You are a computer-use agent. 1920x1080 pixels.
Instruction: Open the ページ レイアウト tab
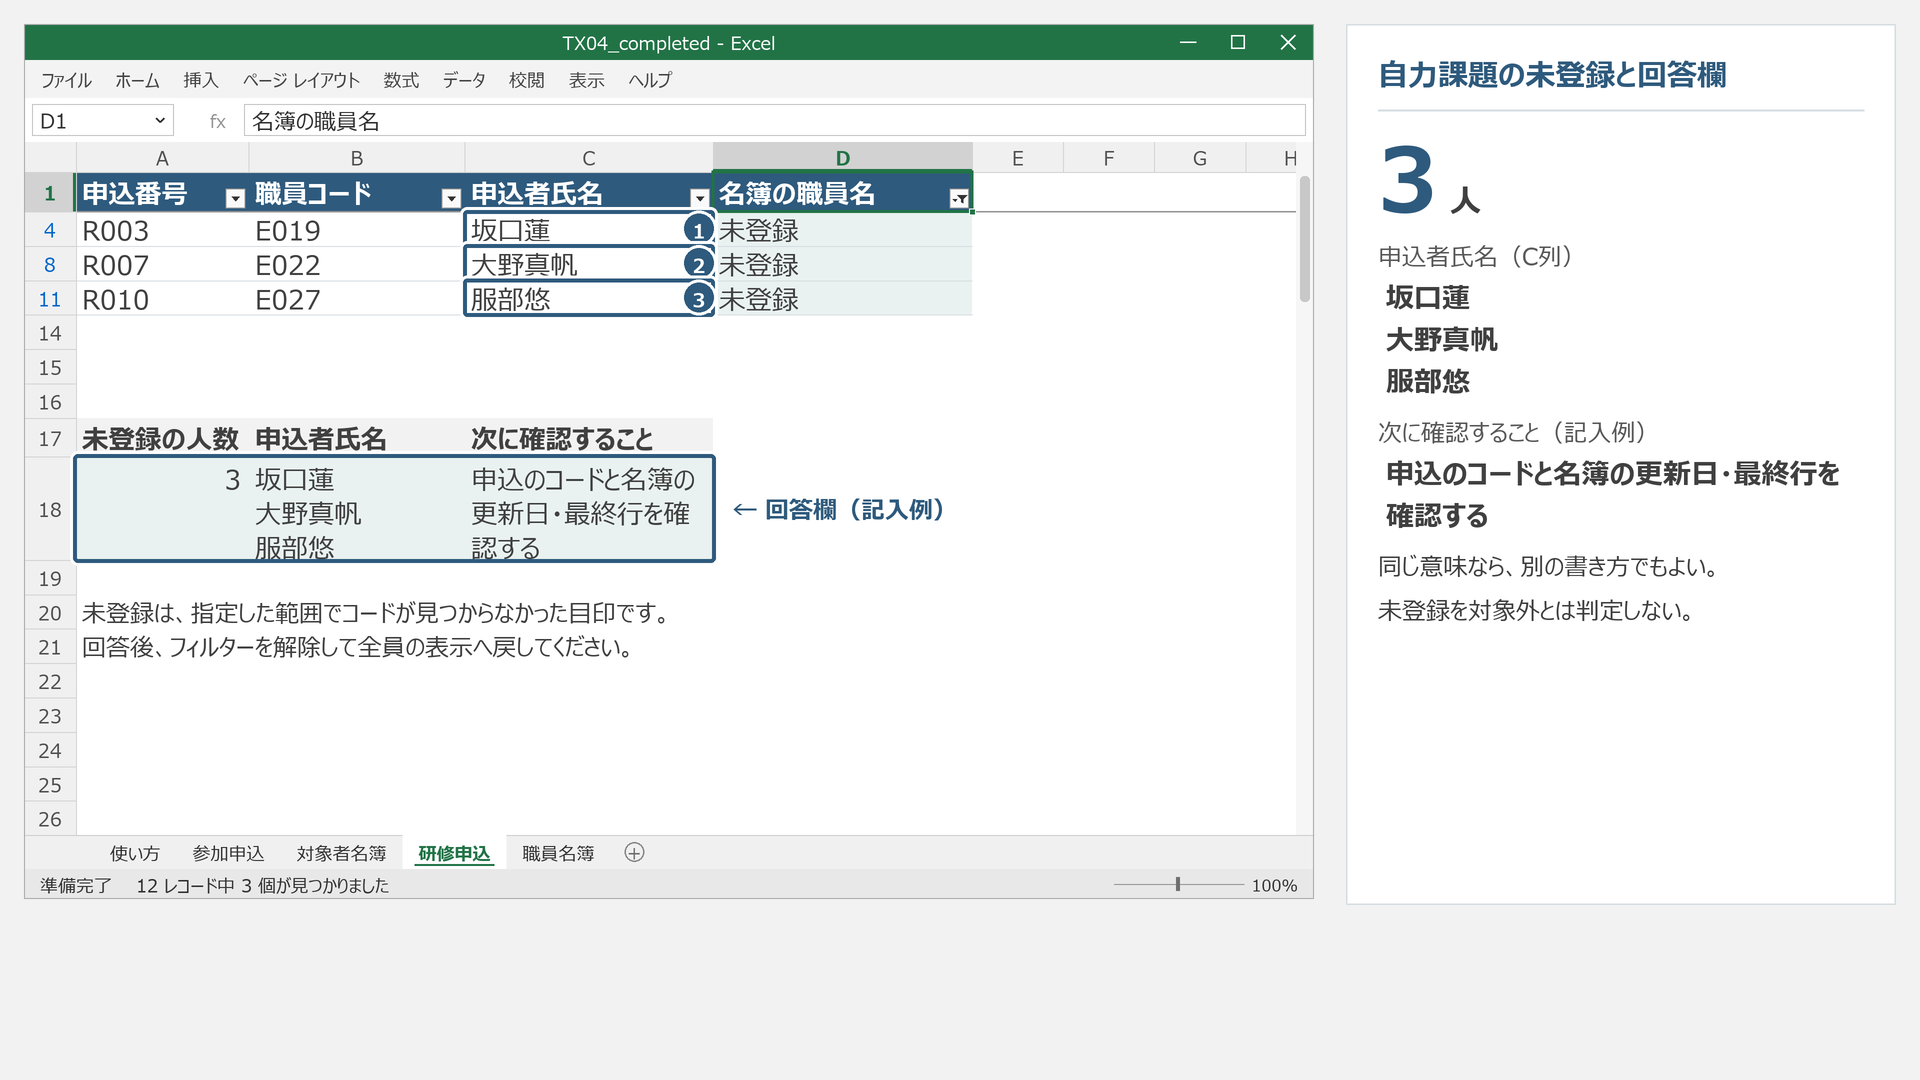coord(301,80)
